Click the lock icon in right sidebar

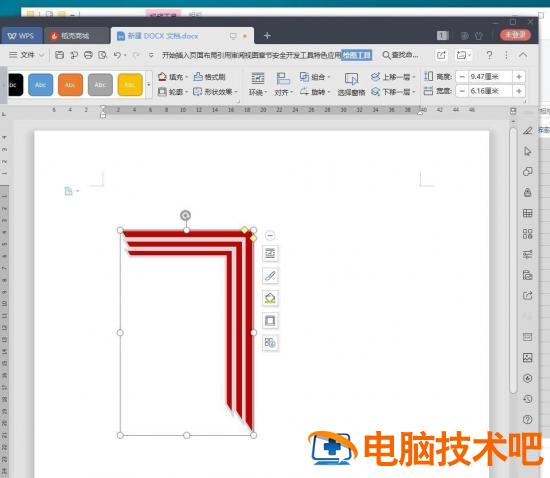528,192
